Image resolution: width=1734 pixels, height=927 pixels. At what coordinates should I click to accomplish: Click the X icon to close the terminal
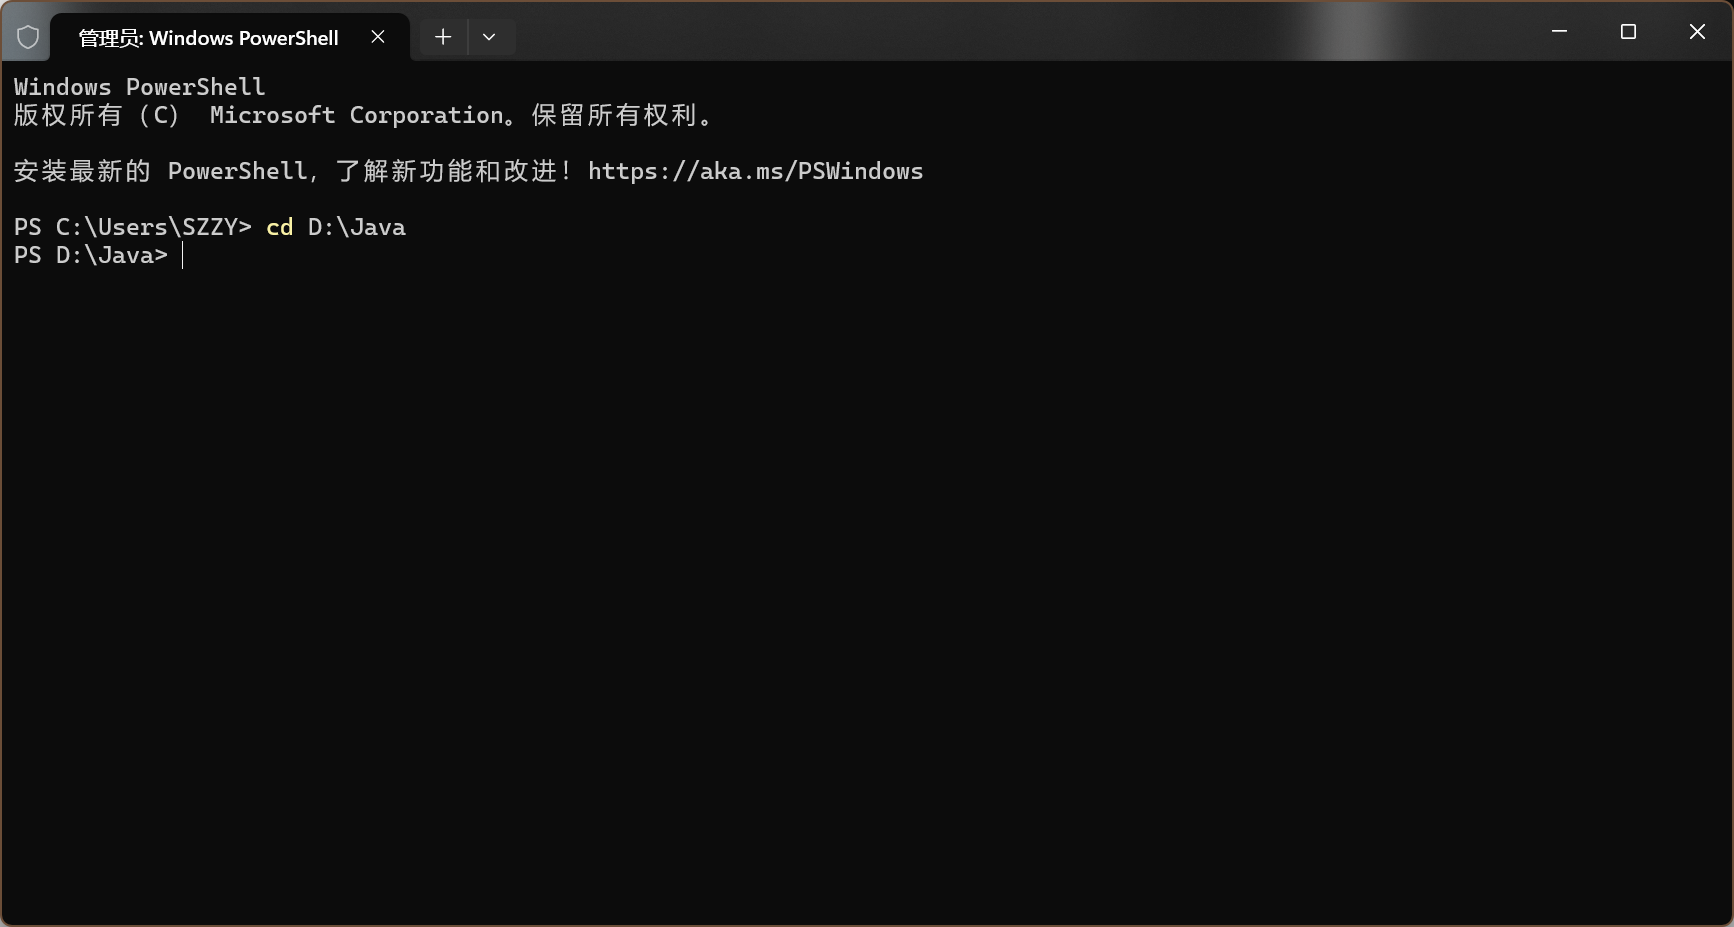click(x=1697, y=31)
